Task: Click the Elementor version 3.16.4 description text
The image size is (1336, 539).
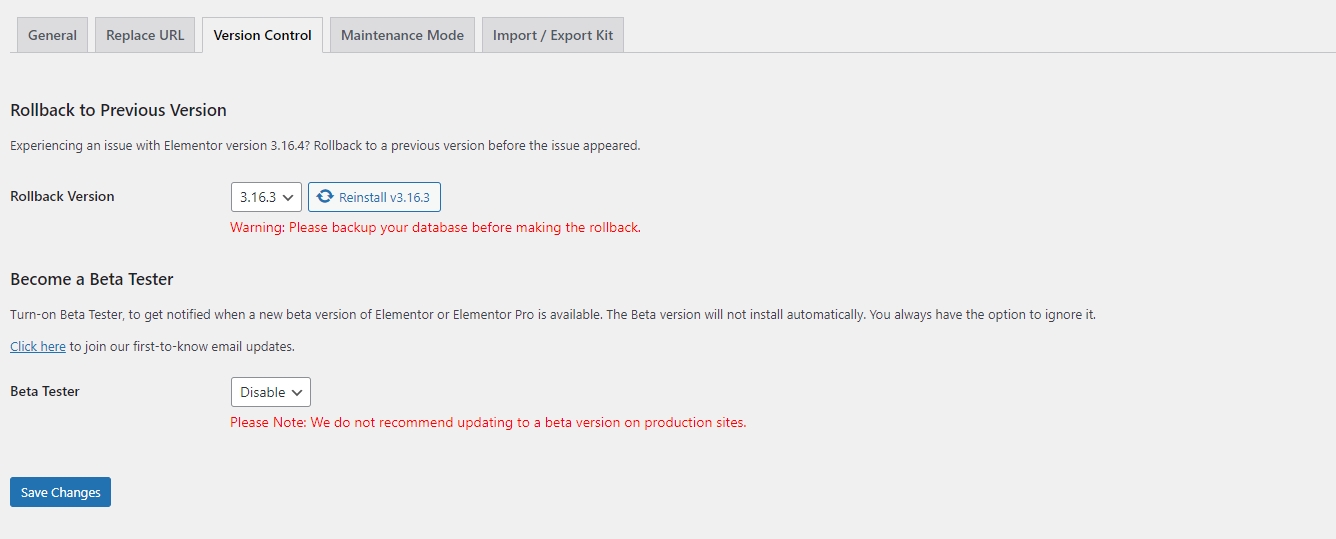Action: point(325,145)
